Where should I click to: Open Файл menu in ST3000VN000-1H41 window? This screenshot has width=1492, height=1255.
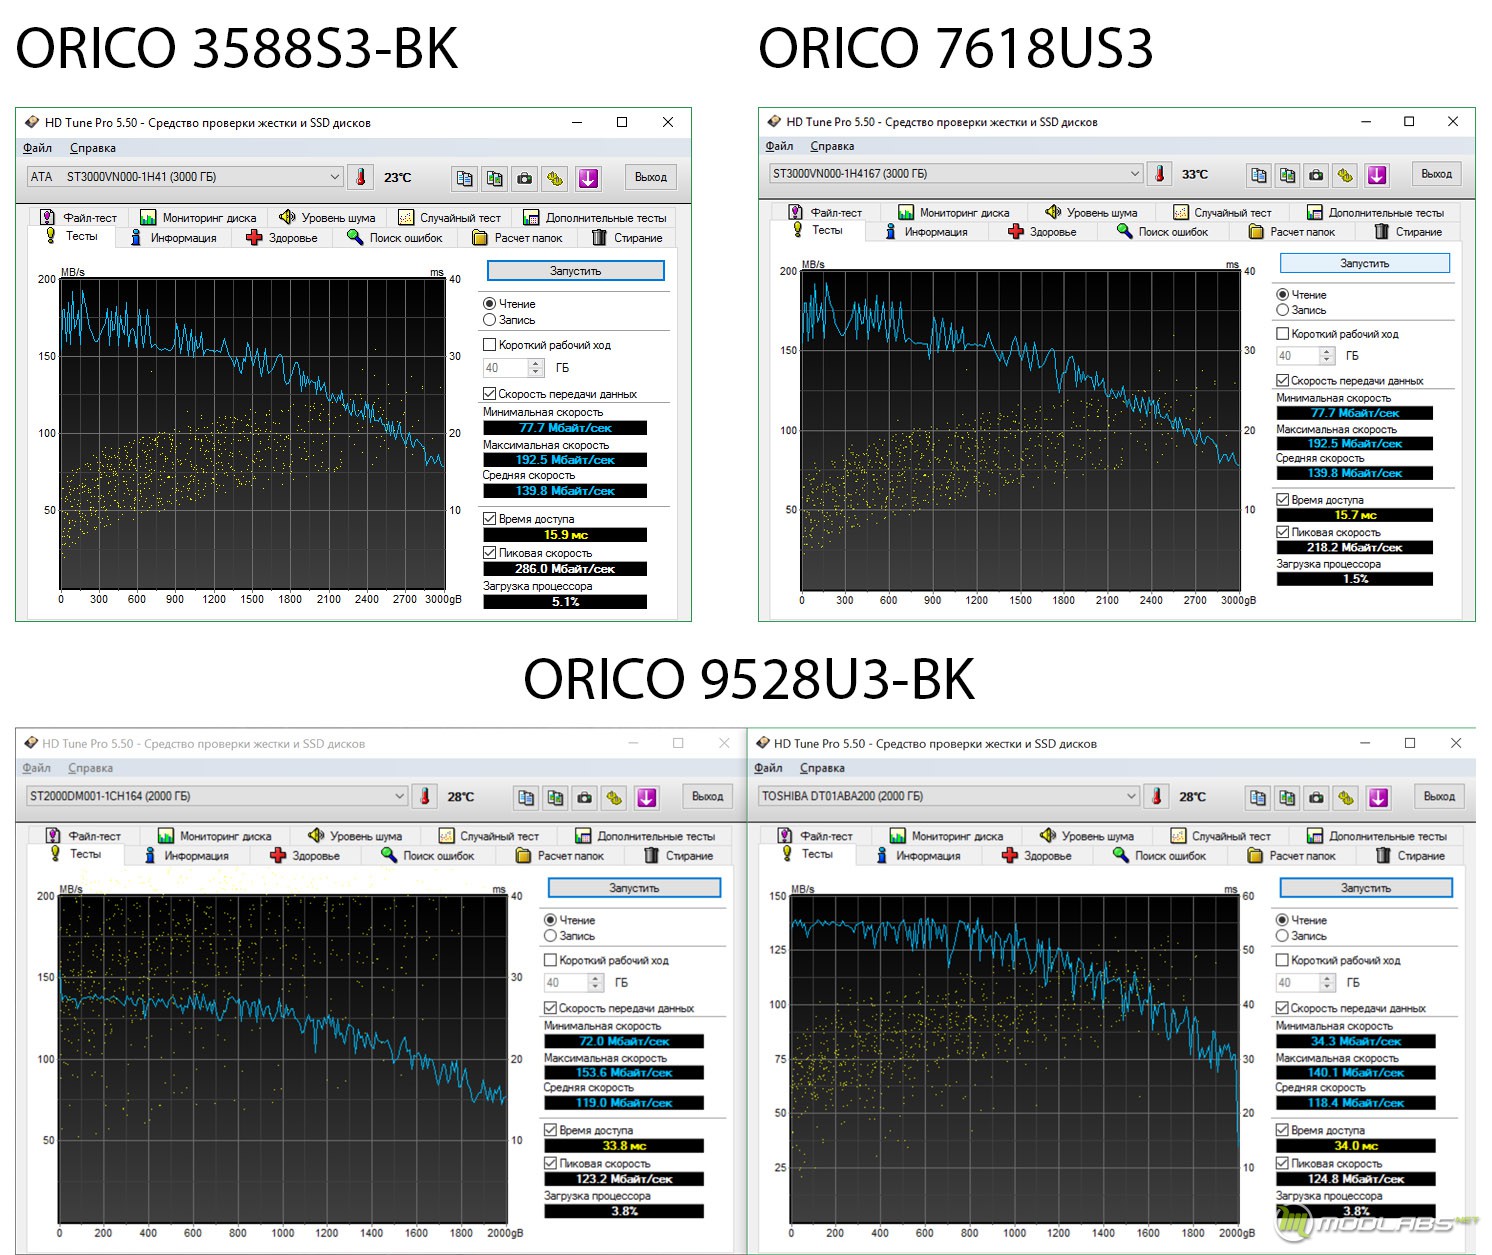tap(38, 148)
